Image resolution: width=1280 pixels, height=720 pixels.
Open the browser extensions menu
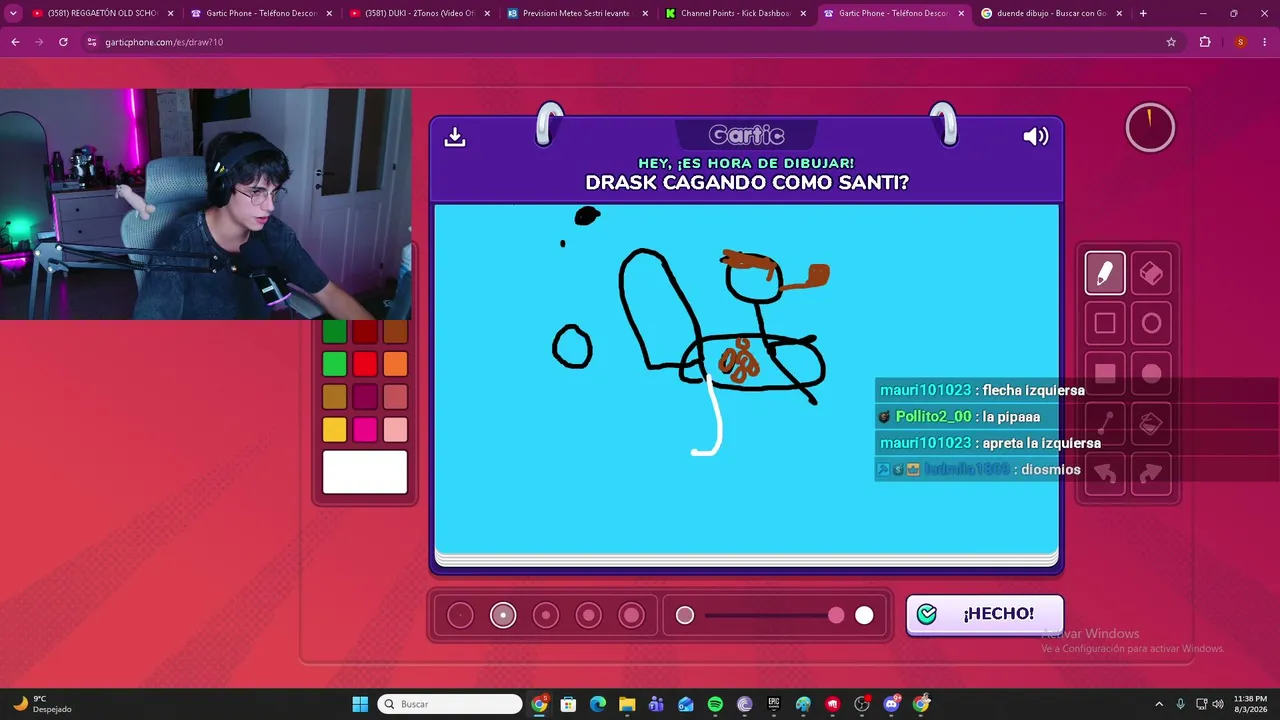[1205, 42]
